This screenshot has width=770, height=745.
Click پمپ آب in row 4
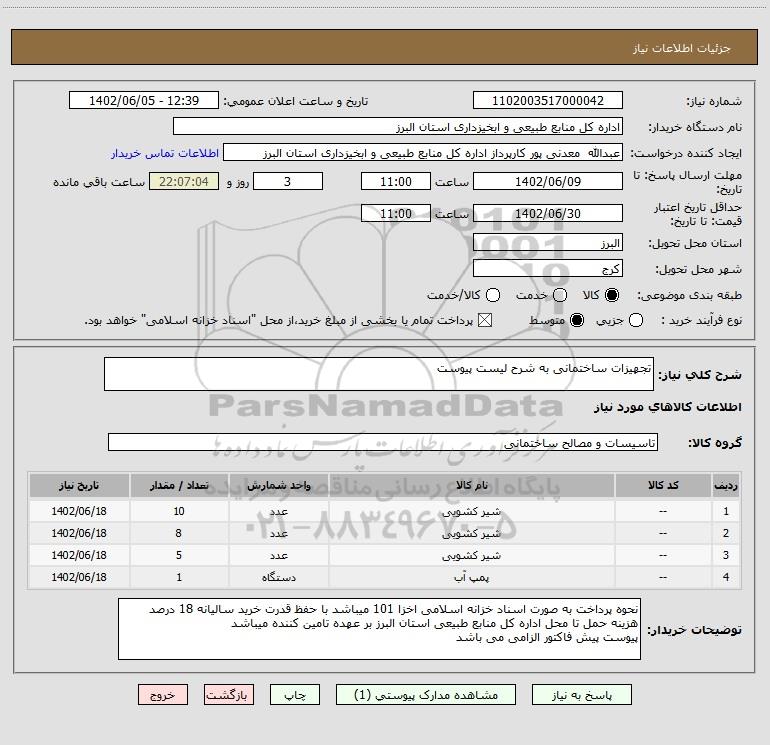(x=471, y=578)
